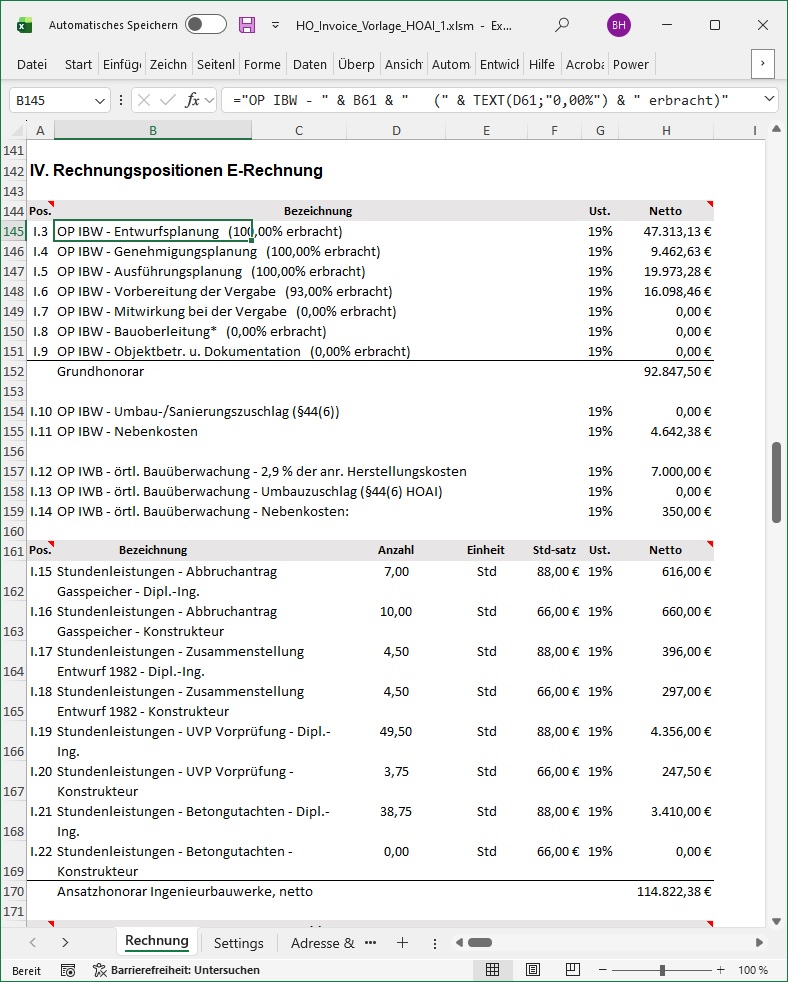Screen dimensions: 788x982
Task: Switch to the Daten ribbon tab
Action: pos(309,65)
